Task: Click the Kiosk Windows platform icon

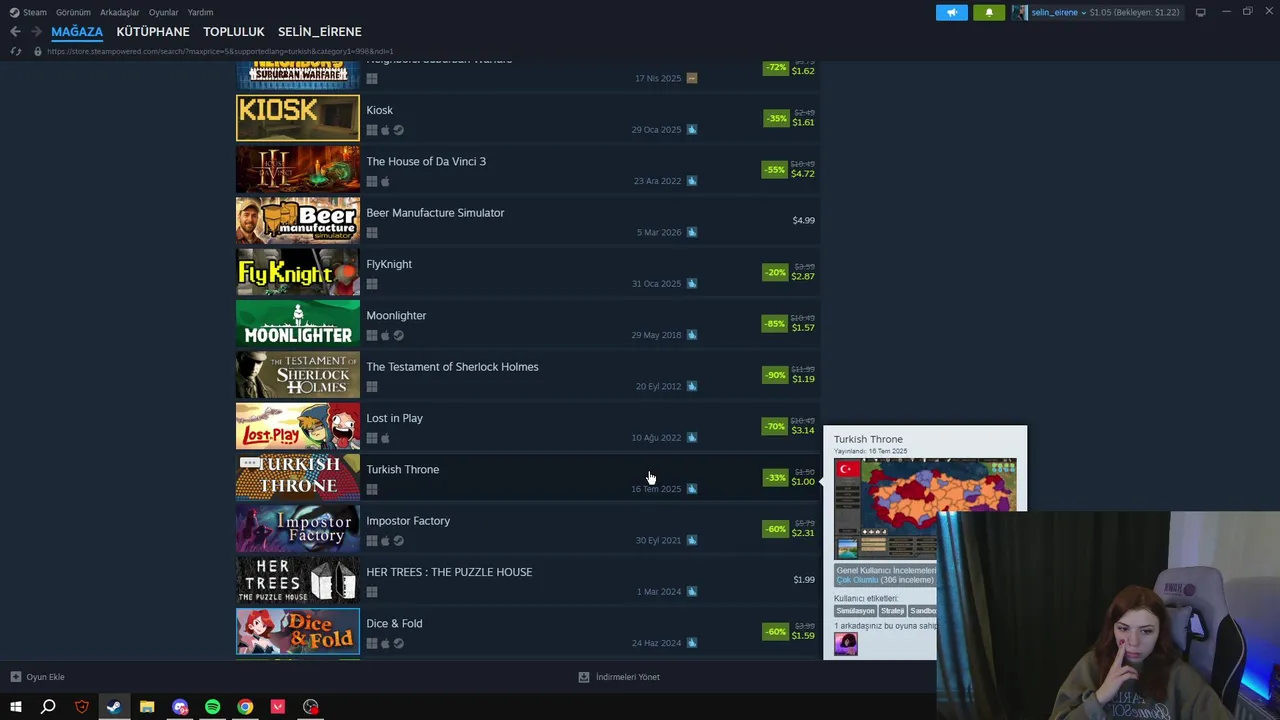Action: pos(372,130)
